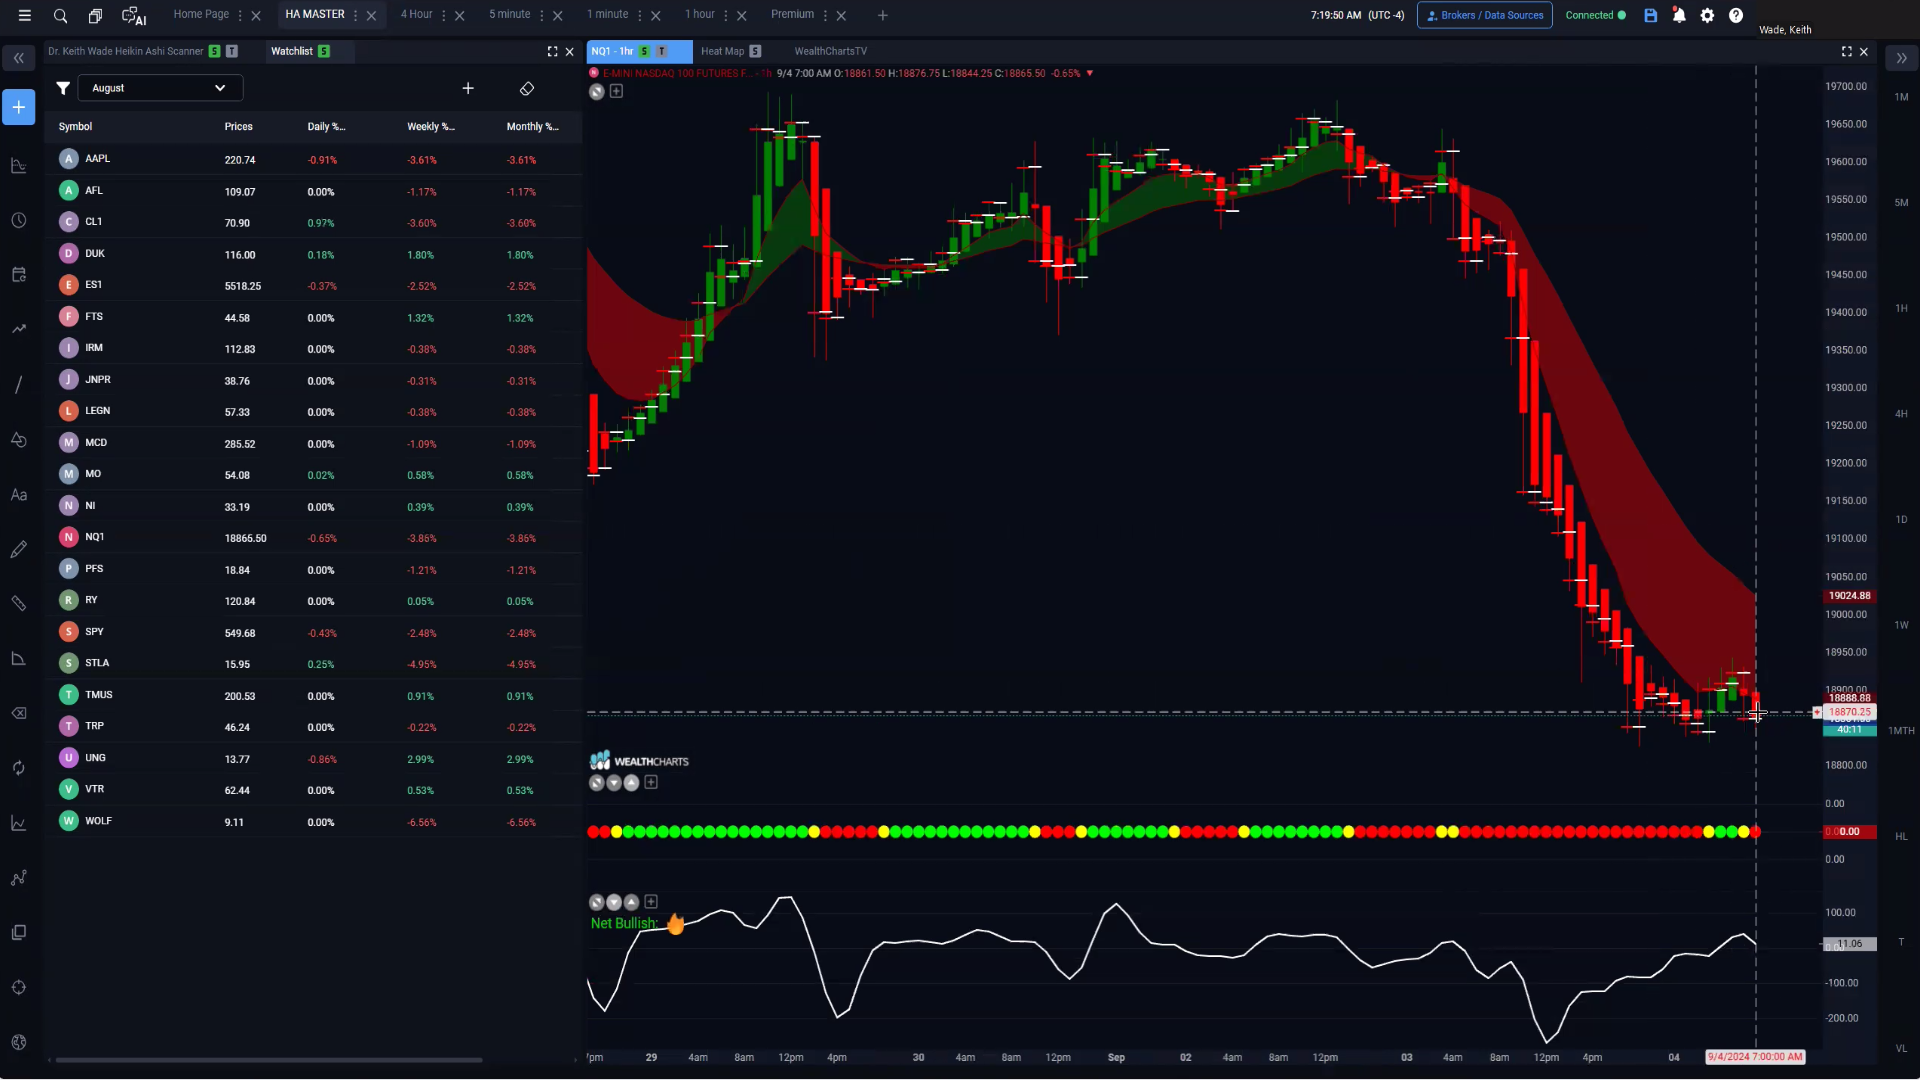Click the blue plus button in left sidebar
Viewport: 1920px width, 1080px height.
click(x=19, y=107)
